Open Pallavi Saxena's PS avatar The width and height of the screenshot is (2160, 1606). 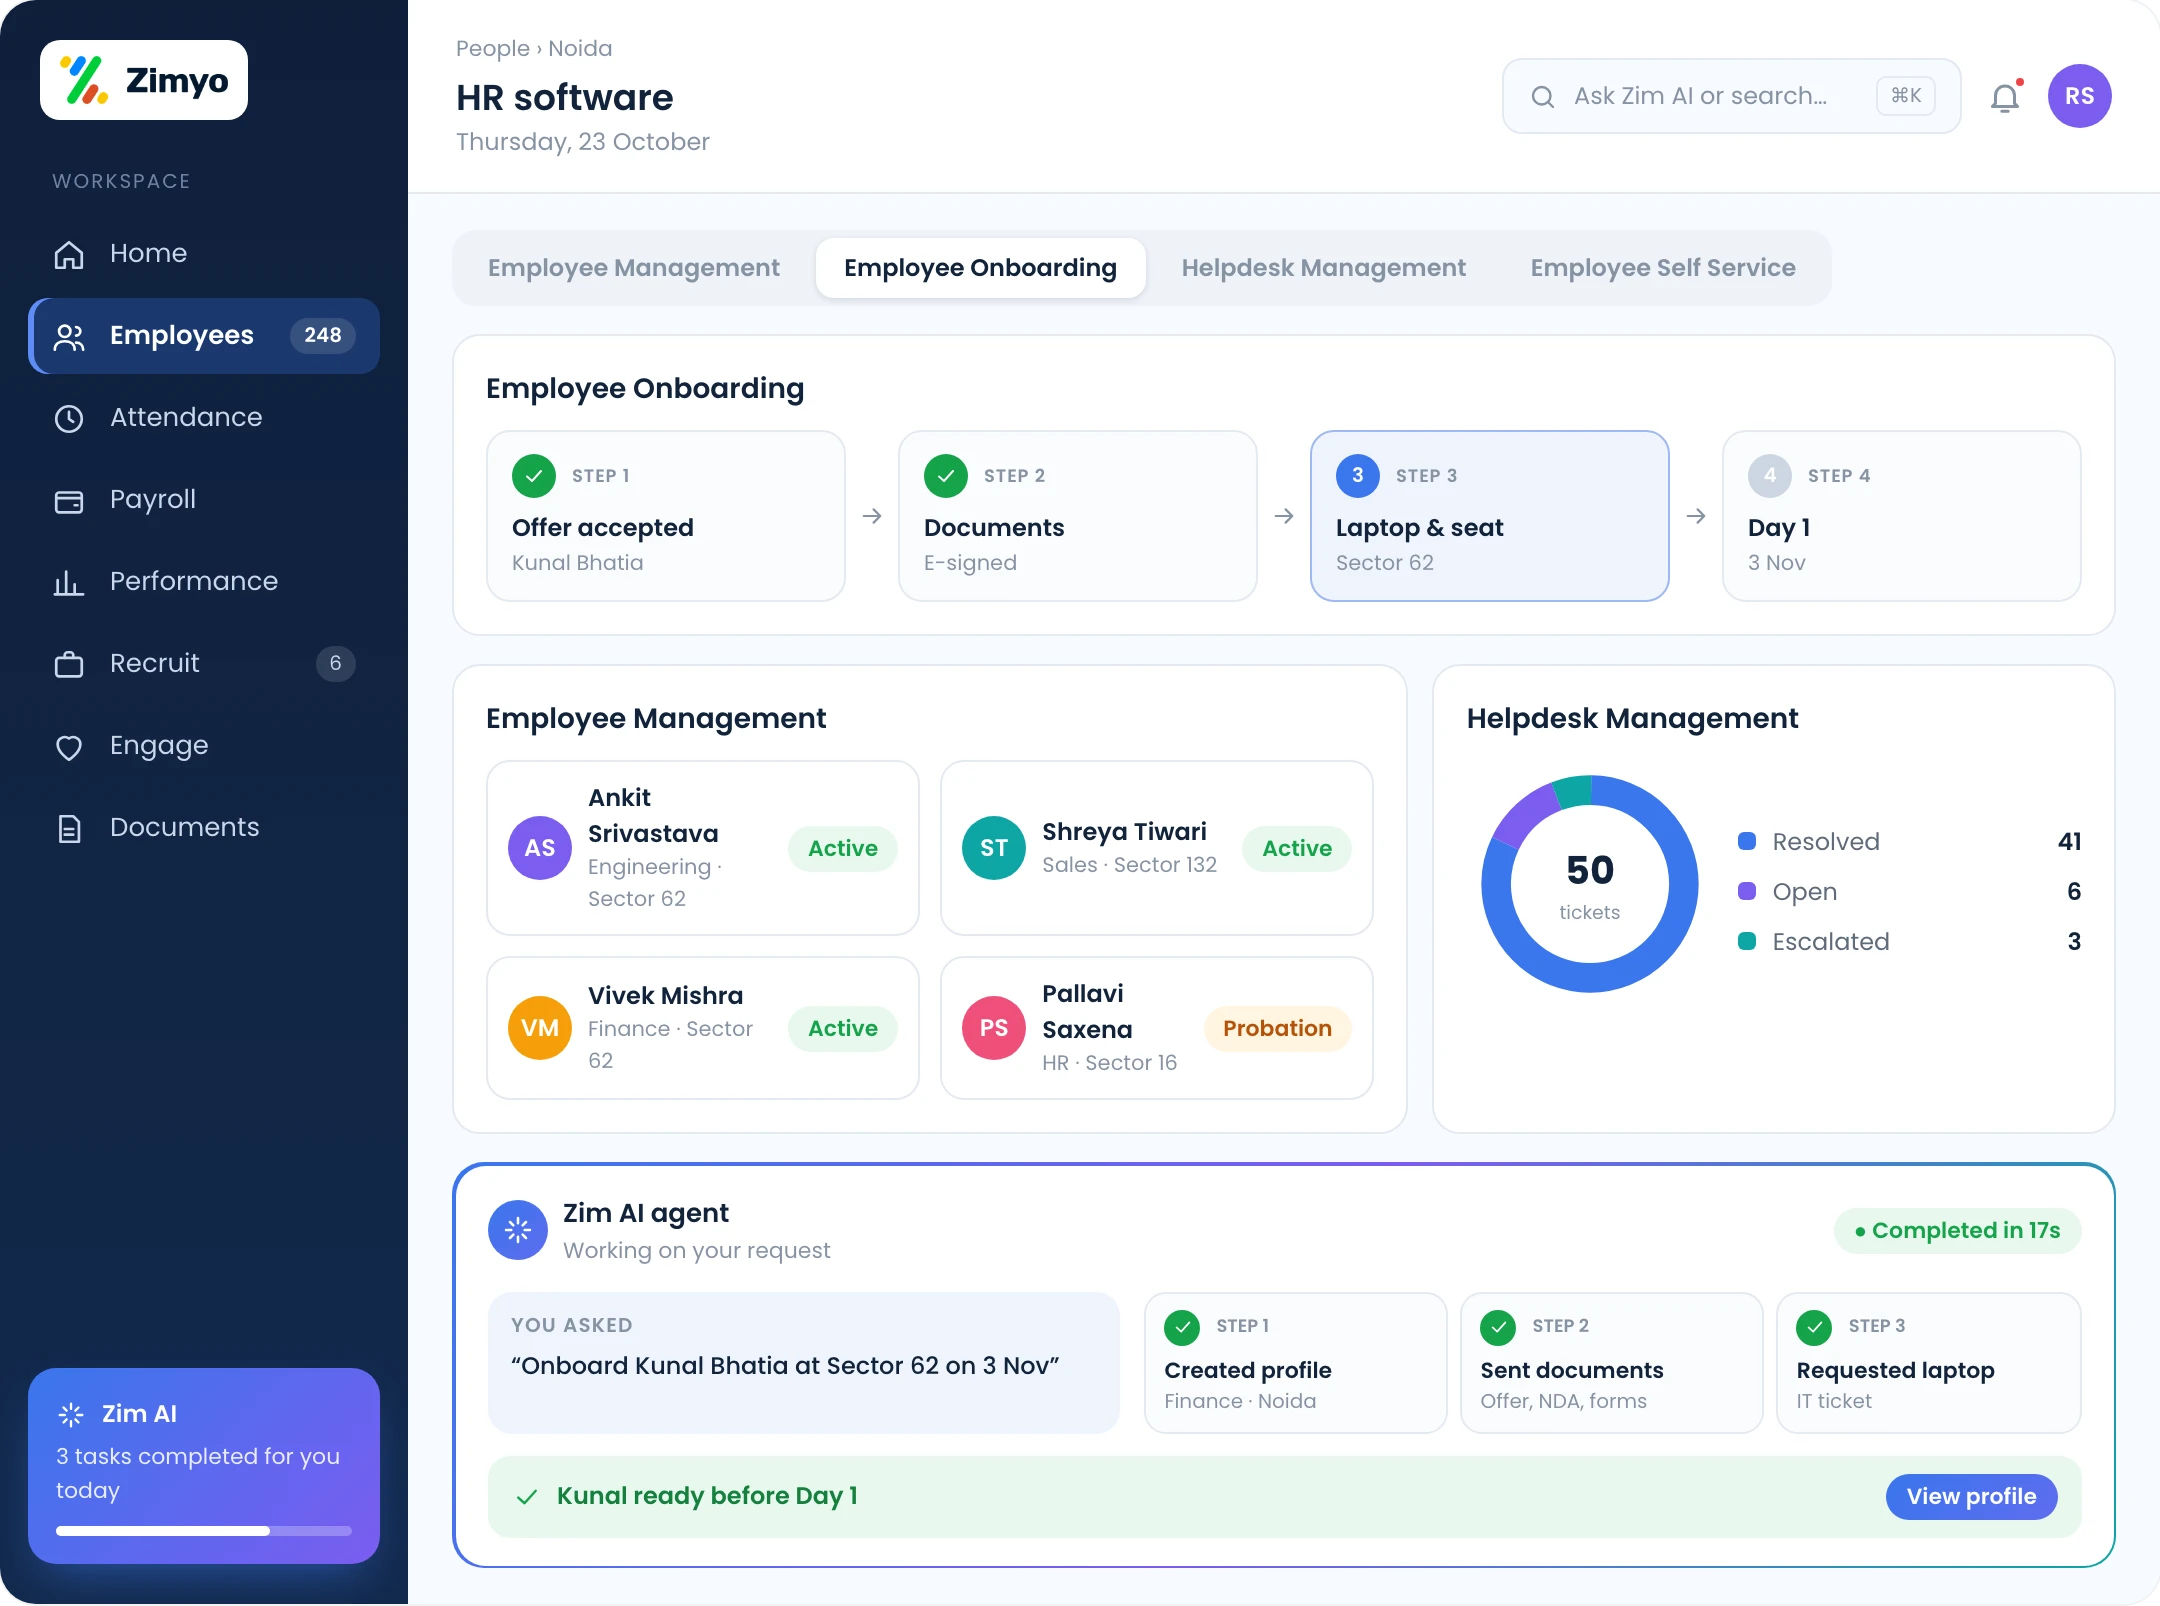pos(994,1028)
